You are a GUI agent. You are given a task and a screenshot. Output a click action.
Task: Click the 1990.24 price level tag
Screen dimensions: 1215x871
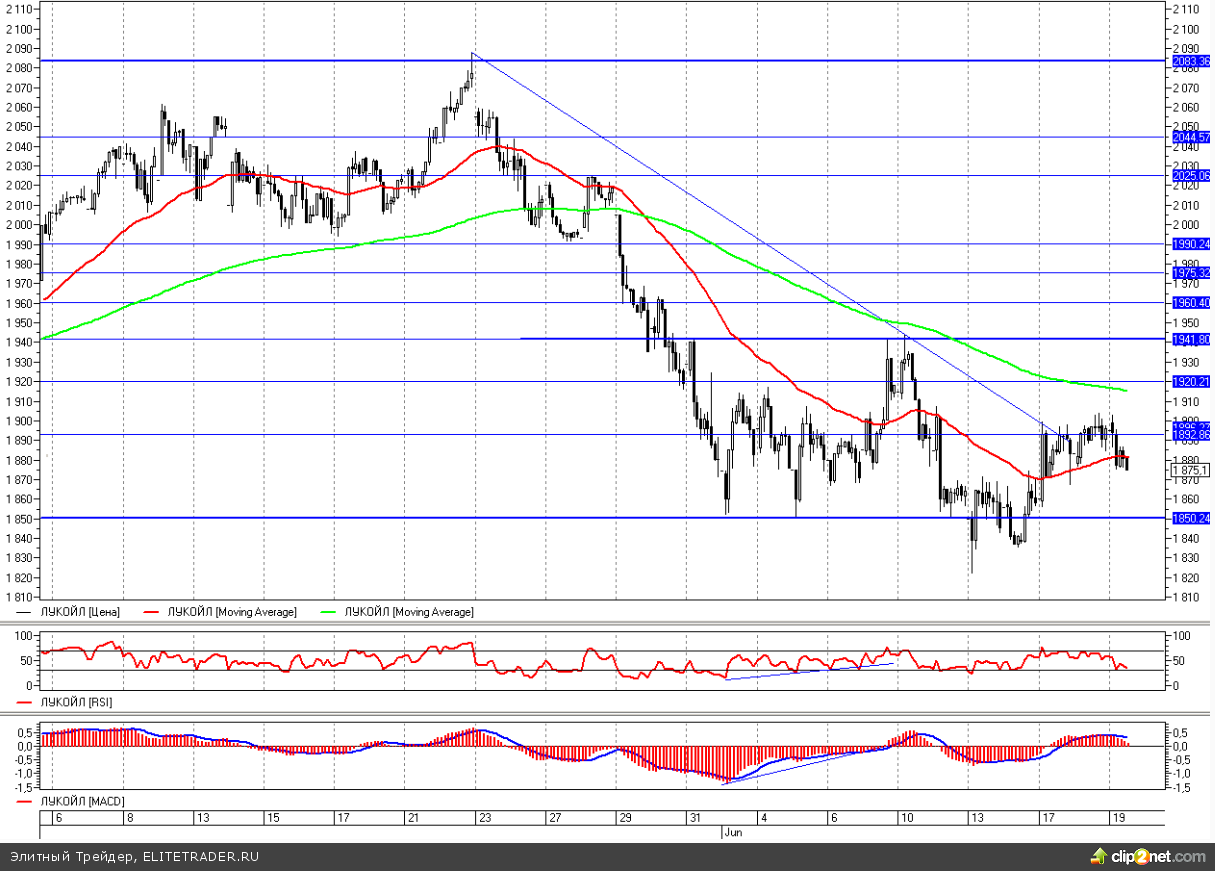1190,244
